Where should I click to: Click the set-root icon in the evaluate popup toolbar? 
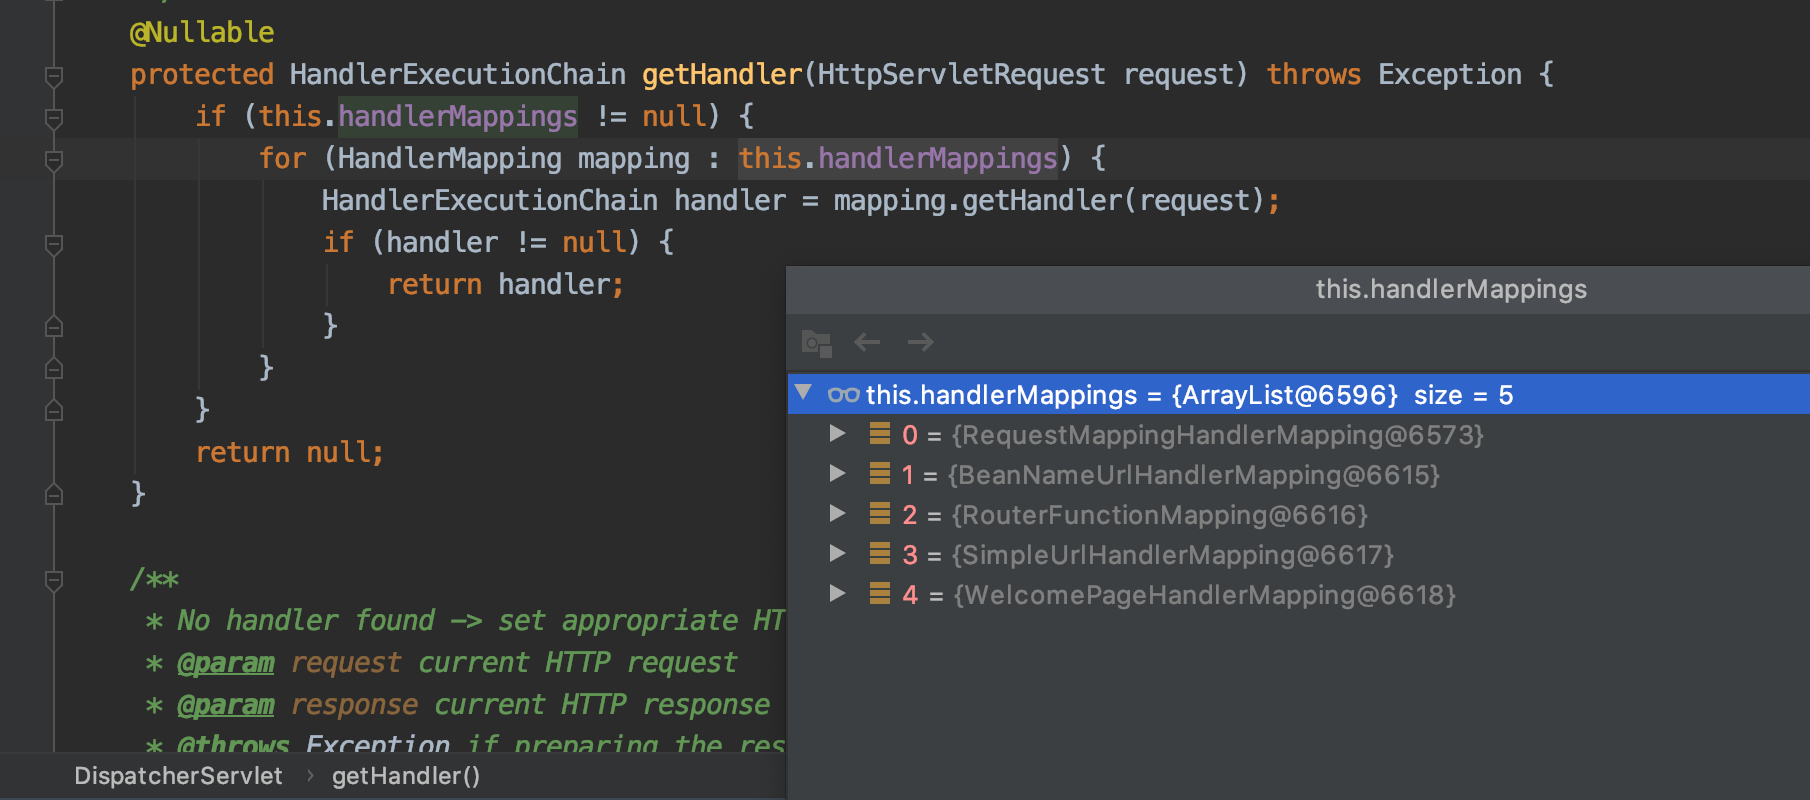pos(817,343)
